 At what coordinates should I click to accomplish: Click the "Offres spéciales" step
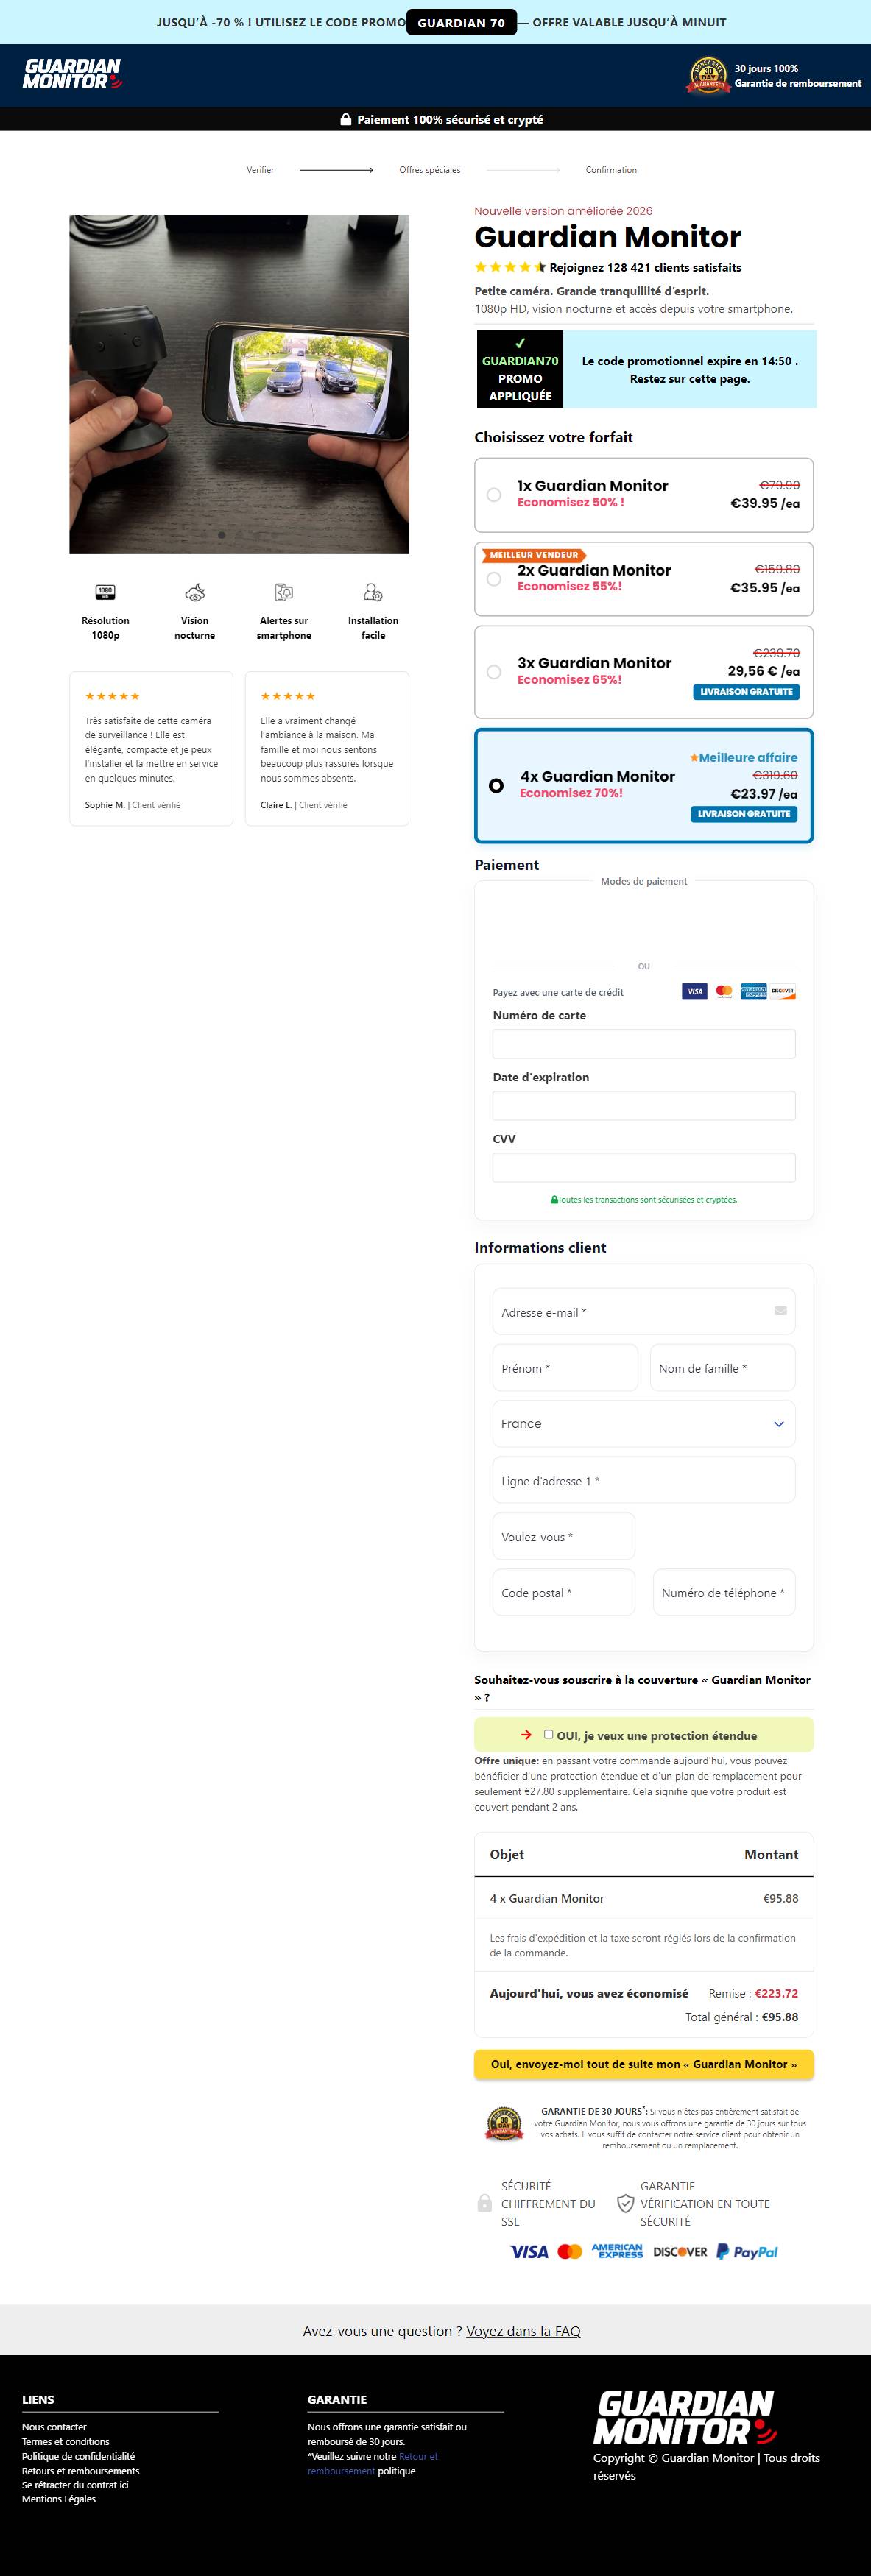(430, 170)
